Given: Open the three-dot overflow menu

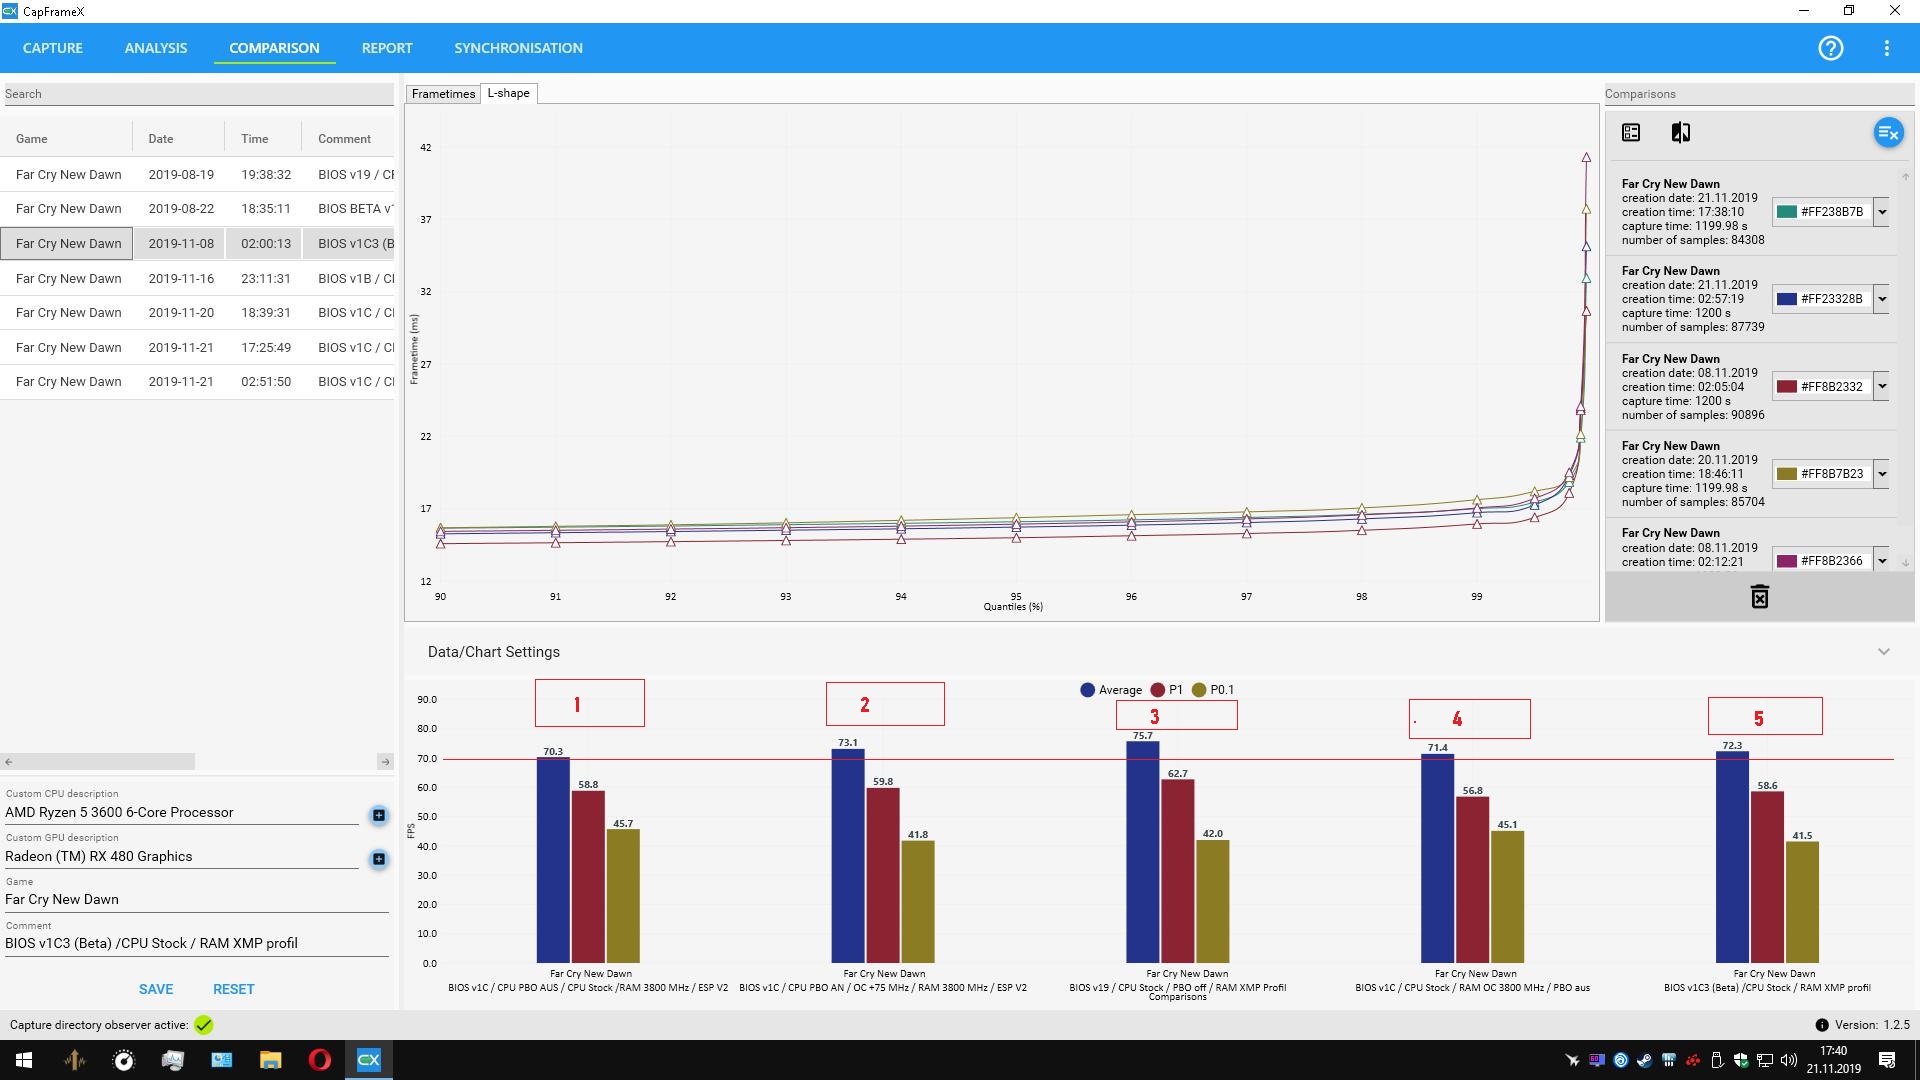Looking at the screenshot, I should 1886,48.
